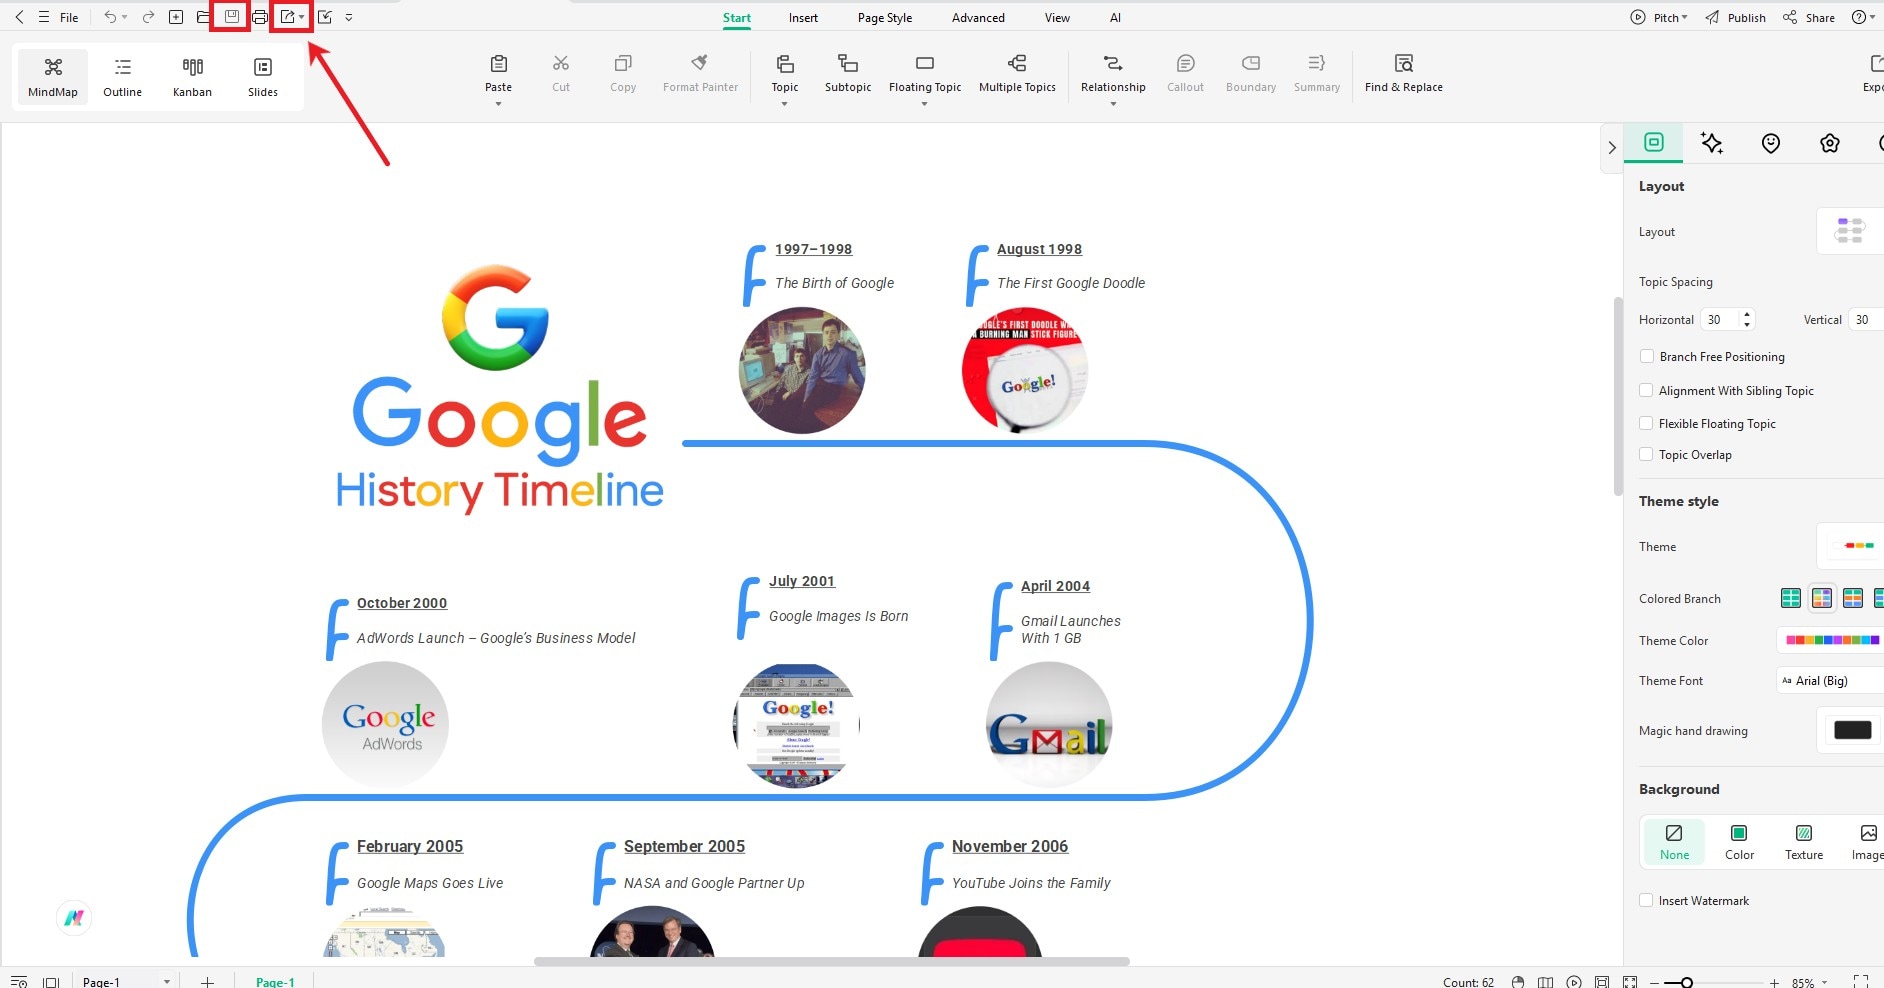This screenshot has width=1884, height=988.
Task: Click the zoom slider handle
Action: tap(1686, 983)
